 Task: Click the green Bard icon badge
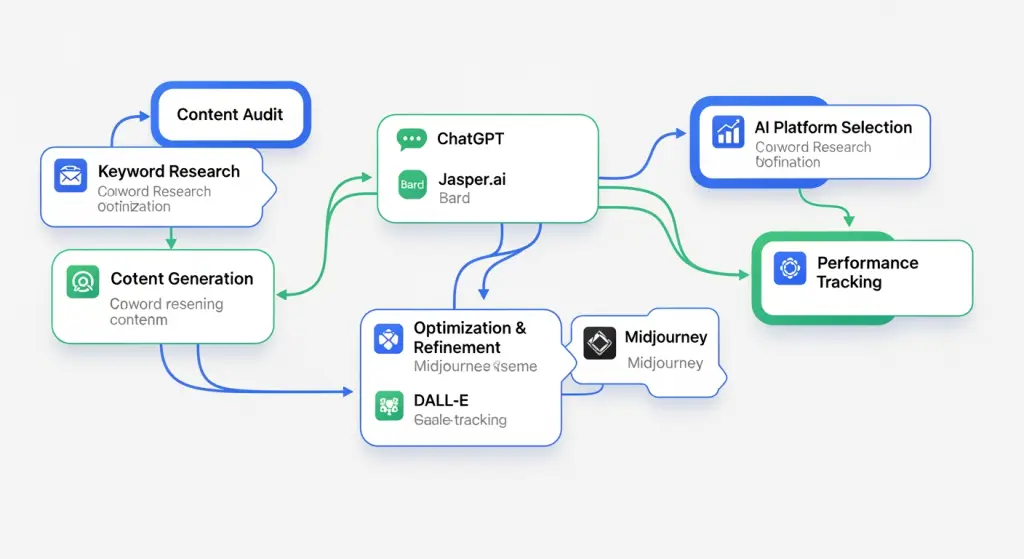click(412, 184)
